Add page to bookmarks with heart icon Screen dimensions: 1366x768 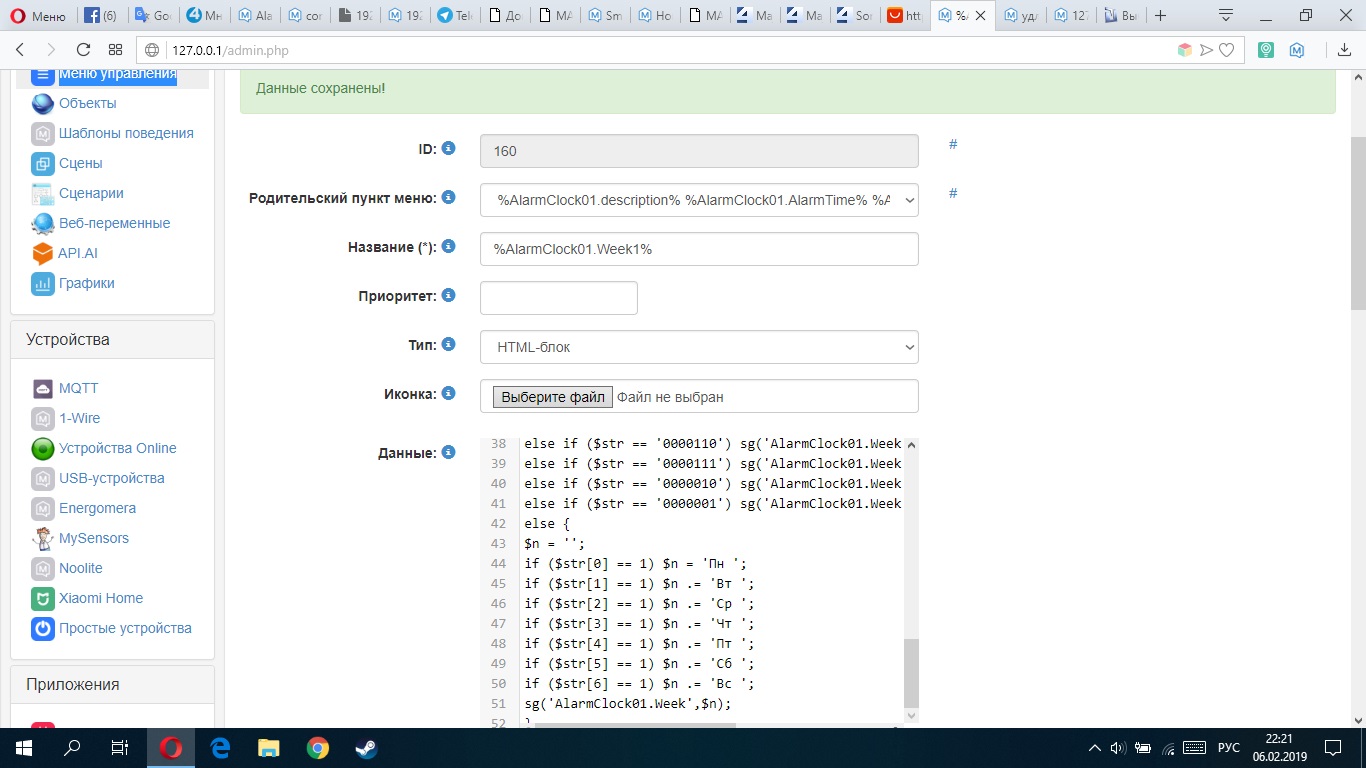(x=1226, y=50)
